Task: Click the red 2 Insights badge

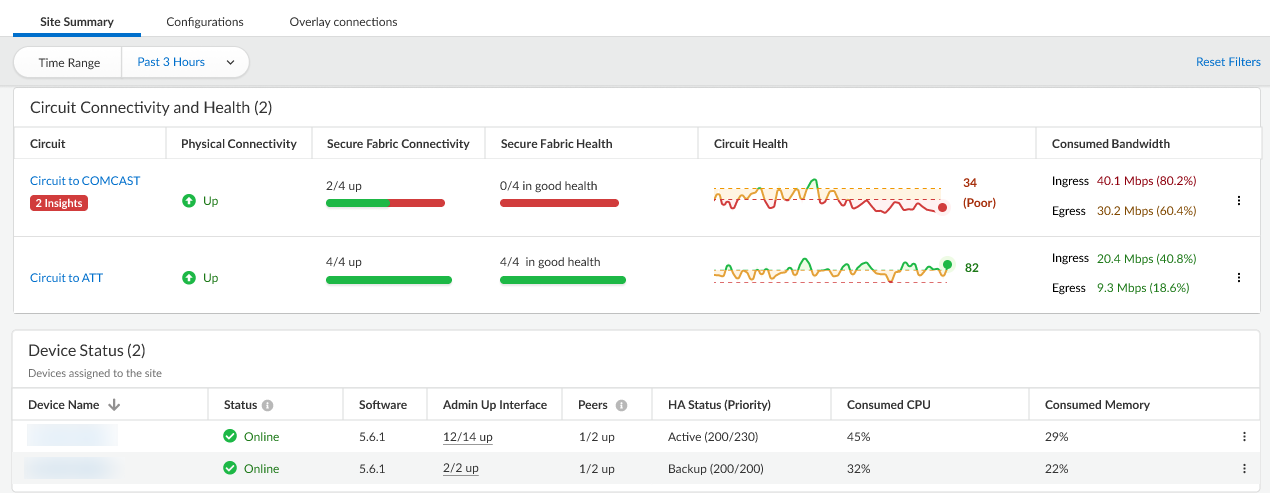Action: [x=58, y=203]
